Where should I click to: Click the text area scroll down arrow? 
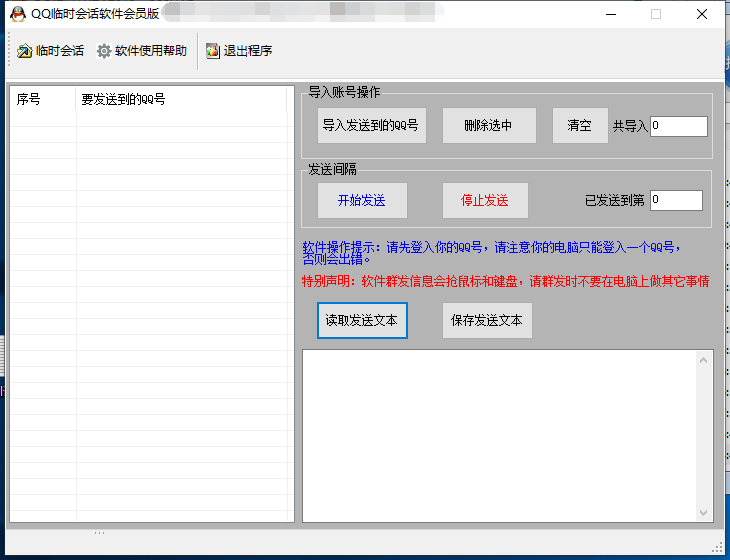coord(703,513)
